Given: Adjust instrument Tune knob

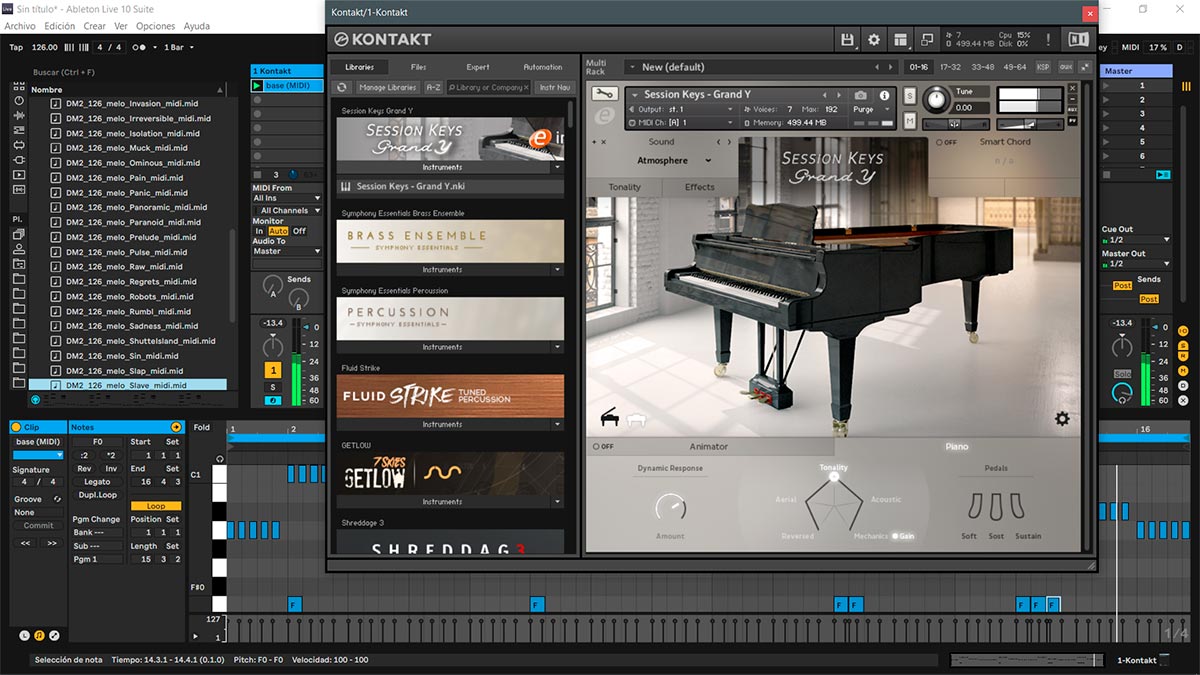Looking at the screenshot, I should [937, 98].
